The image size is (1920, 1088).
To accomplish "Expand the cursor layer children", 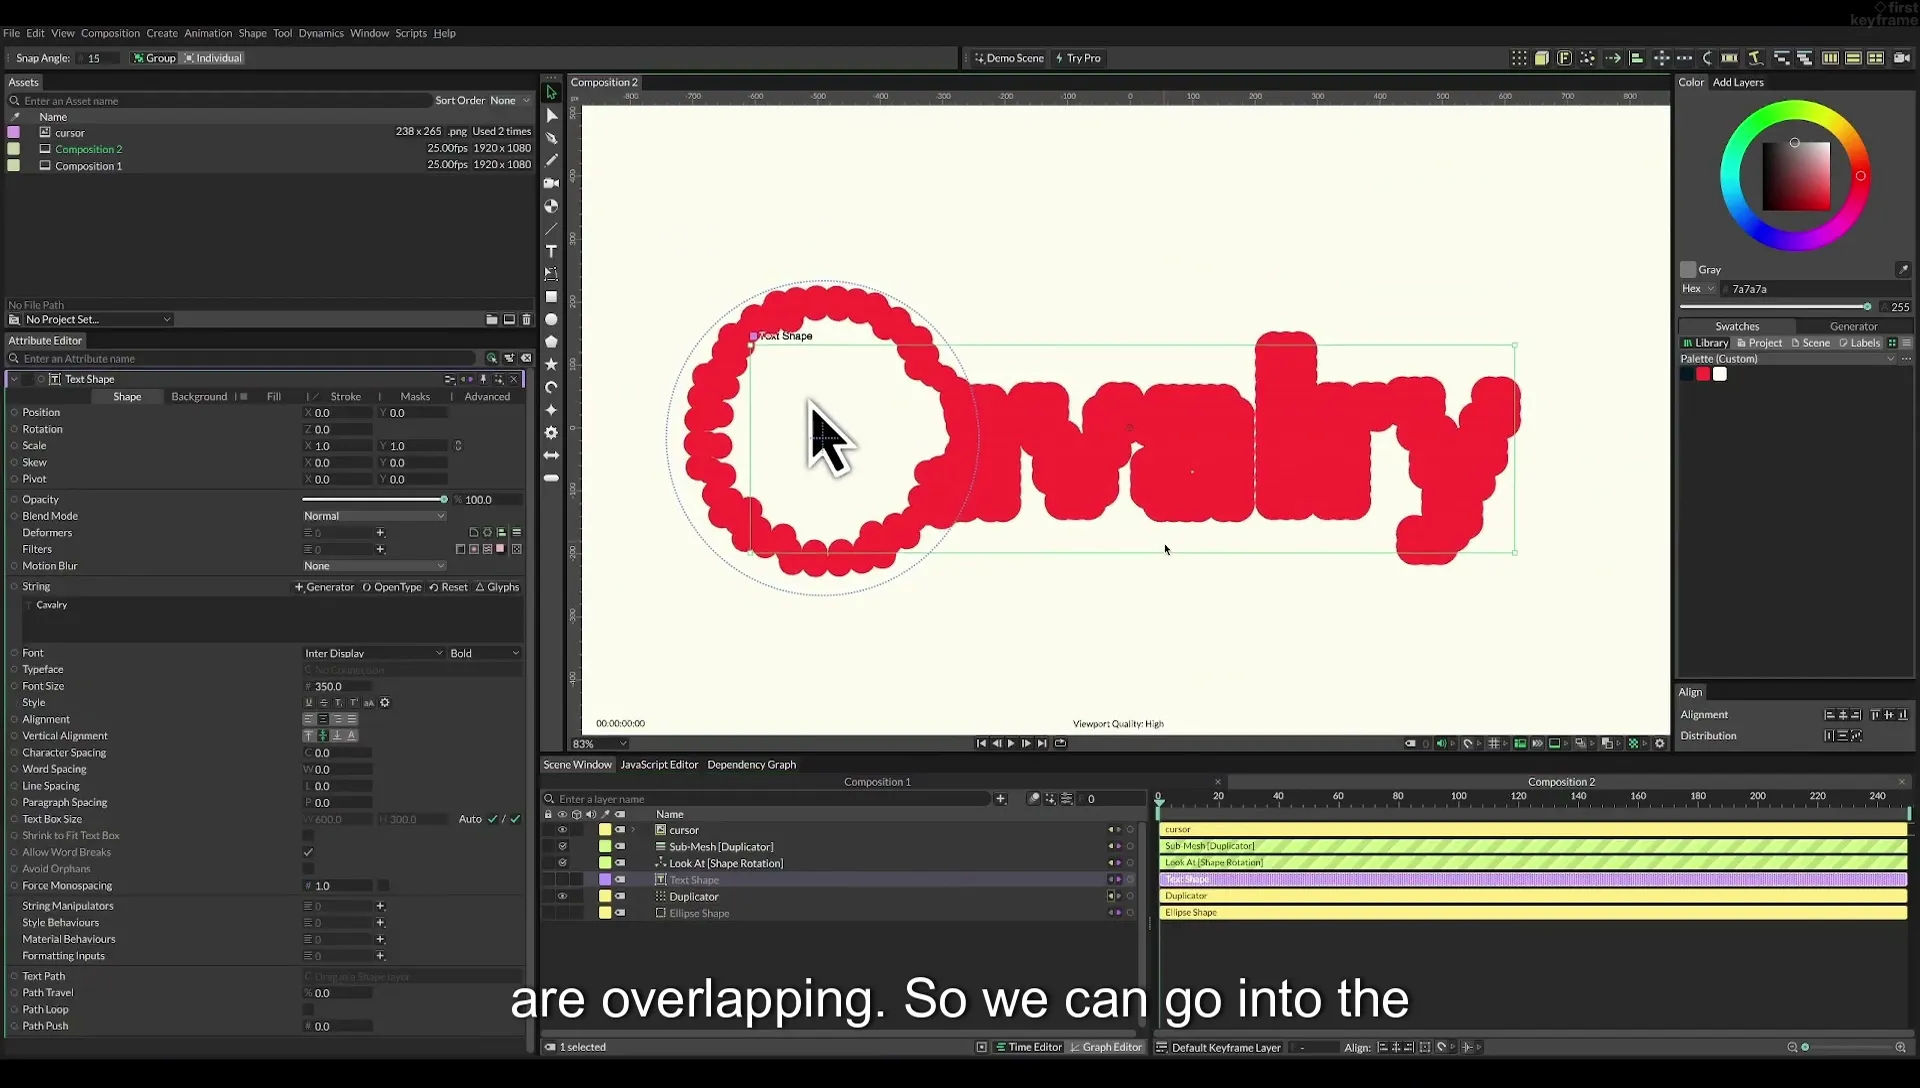I will (633, 830).
